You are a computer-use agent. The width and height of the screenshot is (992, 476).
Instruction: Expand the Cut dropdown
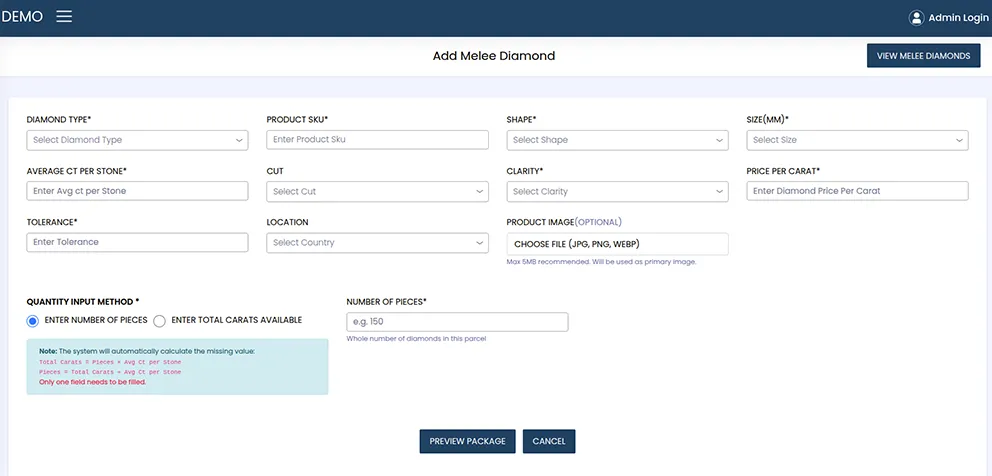coord(377,191)
